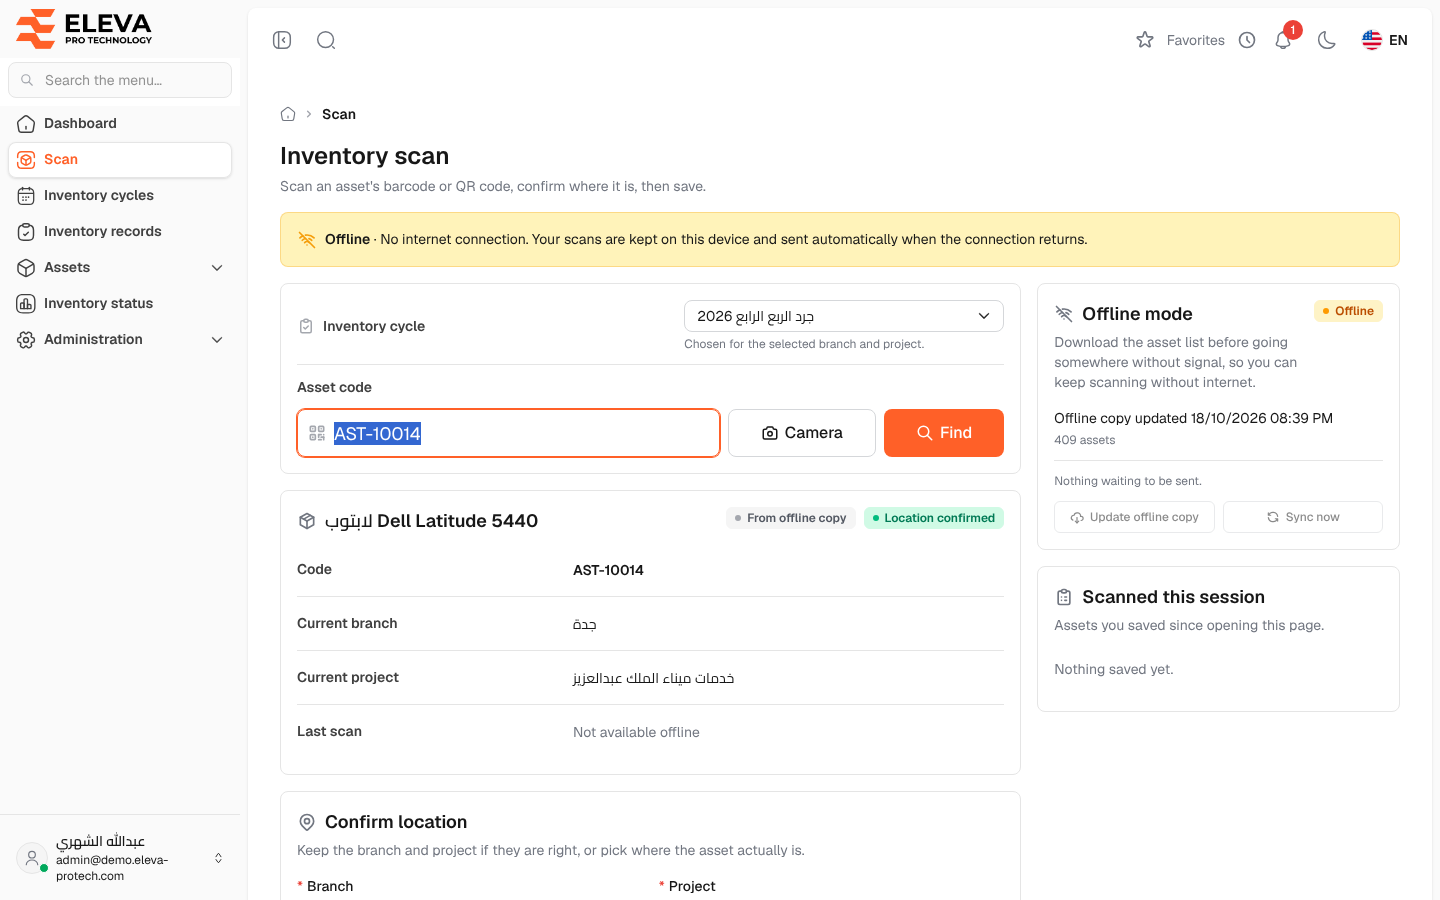Expand the Assets submenu chevron
Screen dimensions: 1440x900
tap(217, 267)
